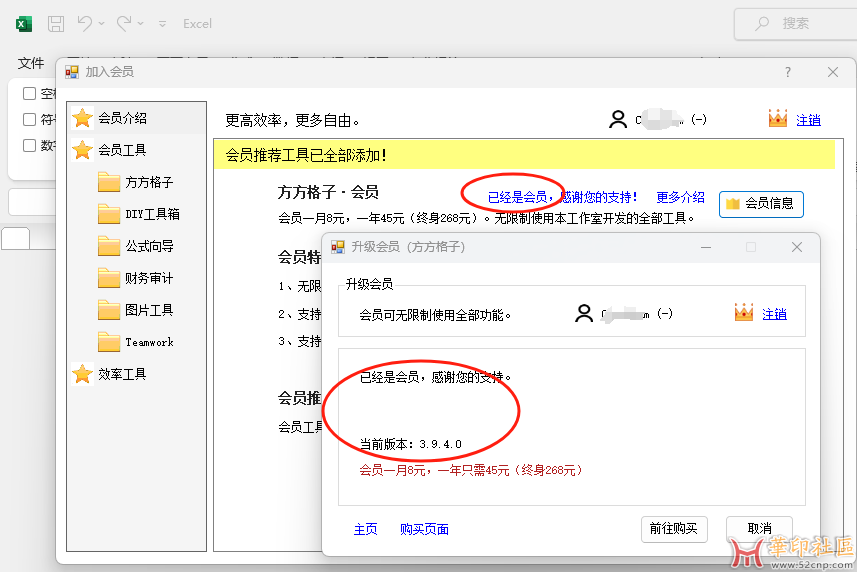
Task: Click the 前往购买 button
Action: coord(673,528)
